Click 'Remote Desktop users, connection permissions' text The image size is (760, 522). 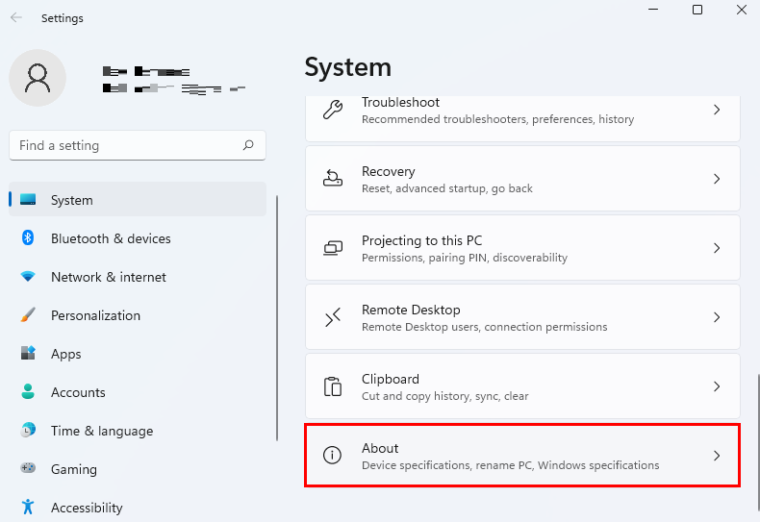[484, 327]
